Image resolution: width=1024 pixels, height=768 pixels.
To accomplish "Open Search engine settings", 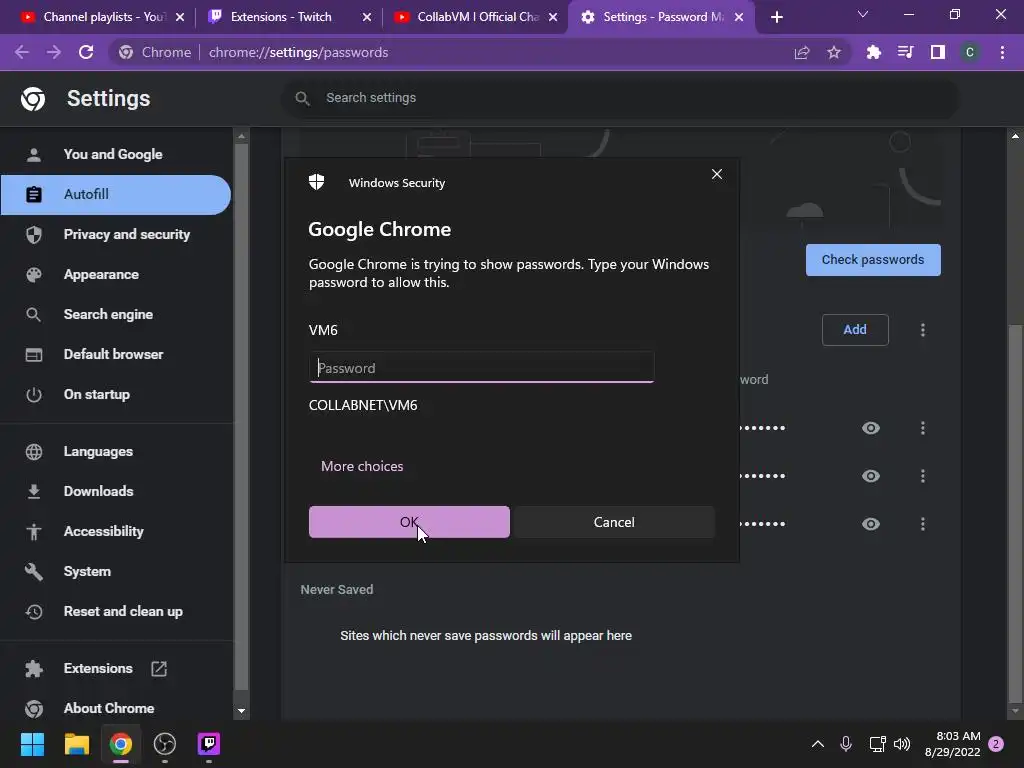I will pyautogui.click(x=108, y=314).
